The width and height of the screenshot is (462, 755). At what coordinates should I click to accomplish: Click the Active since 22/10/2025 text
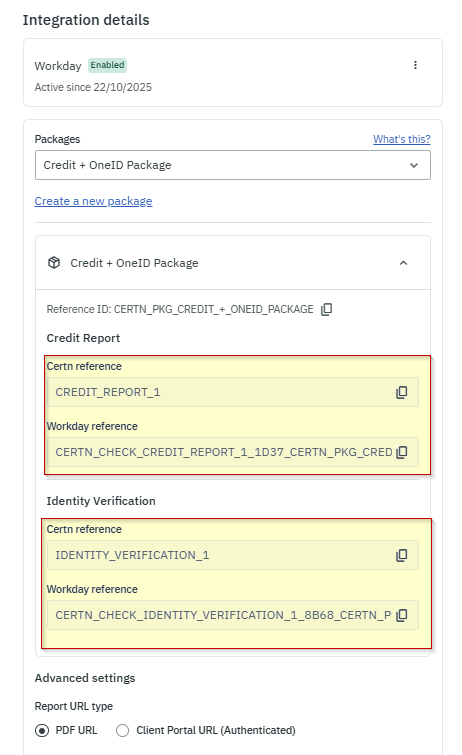[93, 87]
